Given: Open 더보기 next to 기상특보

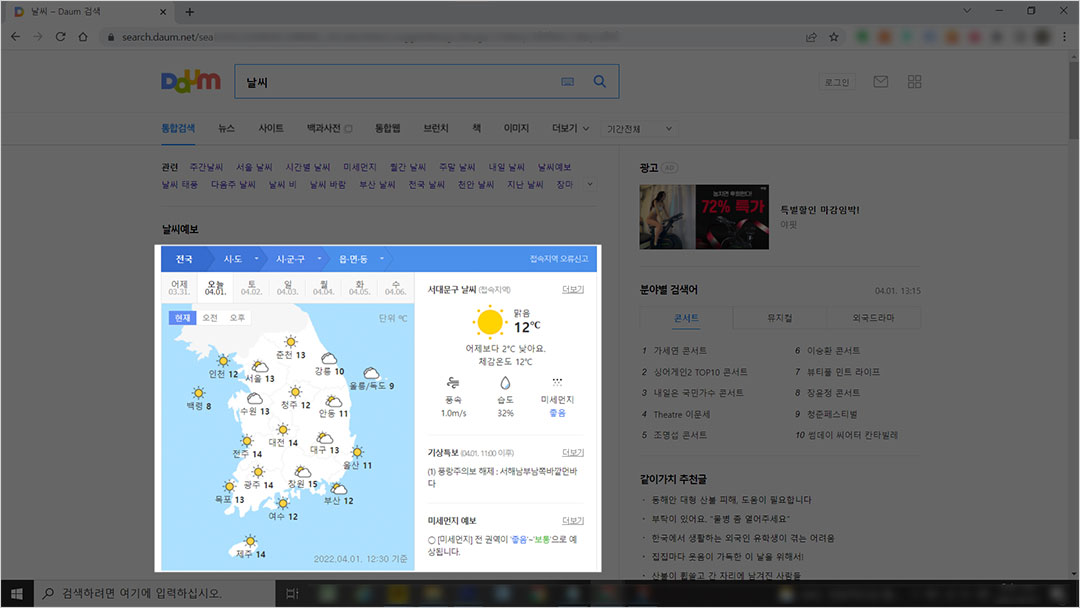Looking at the screenshot, I should (x=572, y=452).
